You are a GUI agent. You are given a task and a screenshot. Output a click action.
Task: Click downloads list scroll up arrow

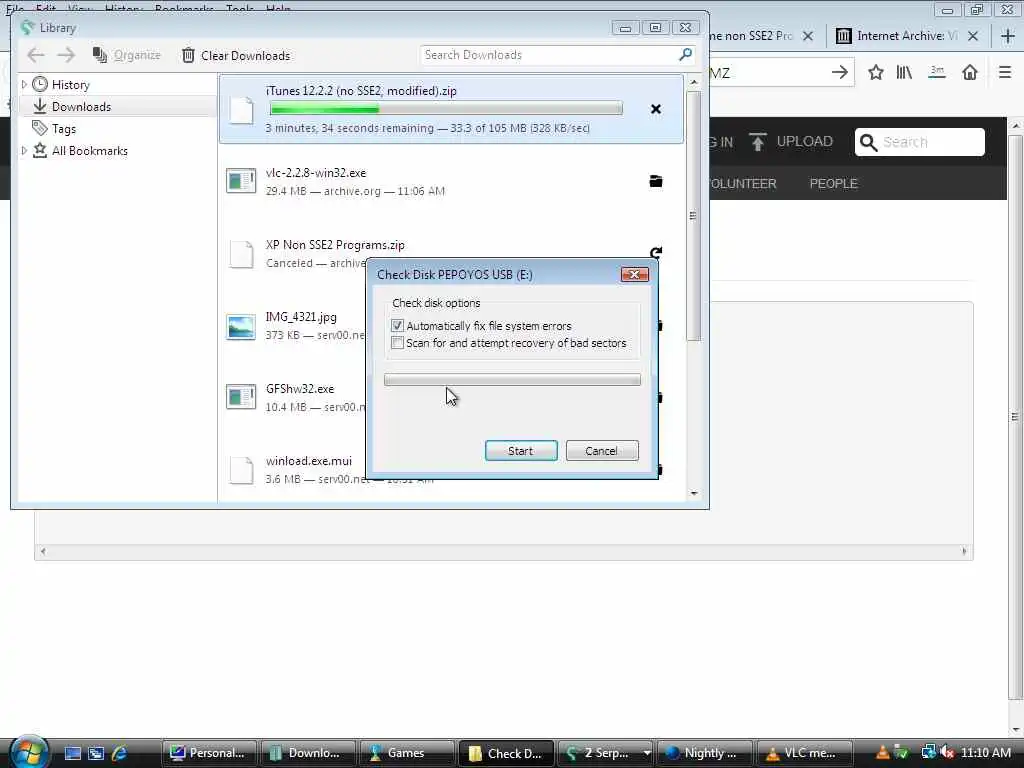click(x=694, y=82)
